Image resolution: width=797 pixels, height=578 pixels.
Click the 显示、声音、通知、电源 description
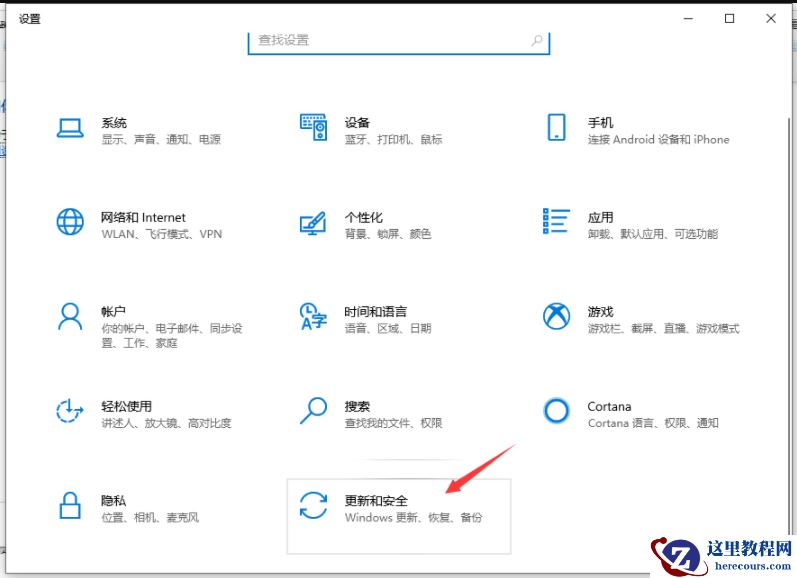point(161,139)
